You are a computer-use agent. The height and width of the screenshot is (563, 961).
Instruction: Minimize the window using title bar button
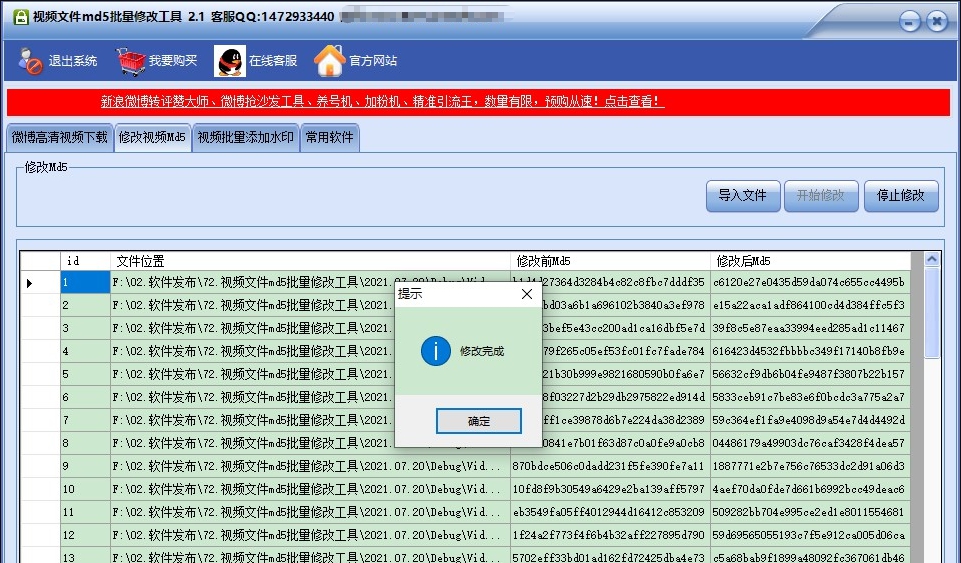click(910, 21)
